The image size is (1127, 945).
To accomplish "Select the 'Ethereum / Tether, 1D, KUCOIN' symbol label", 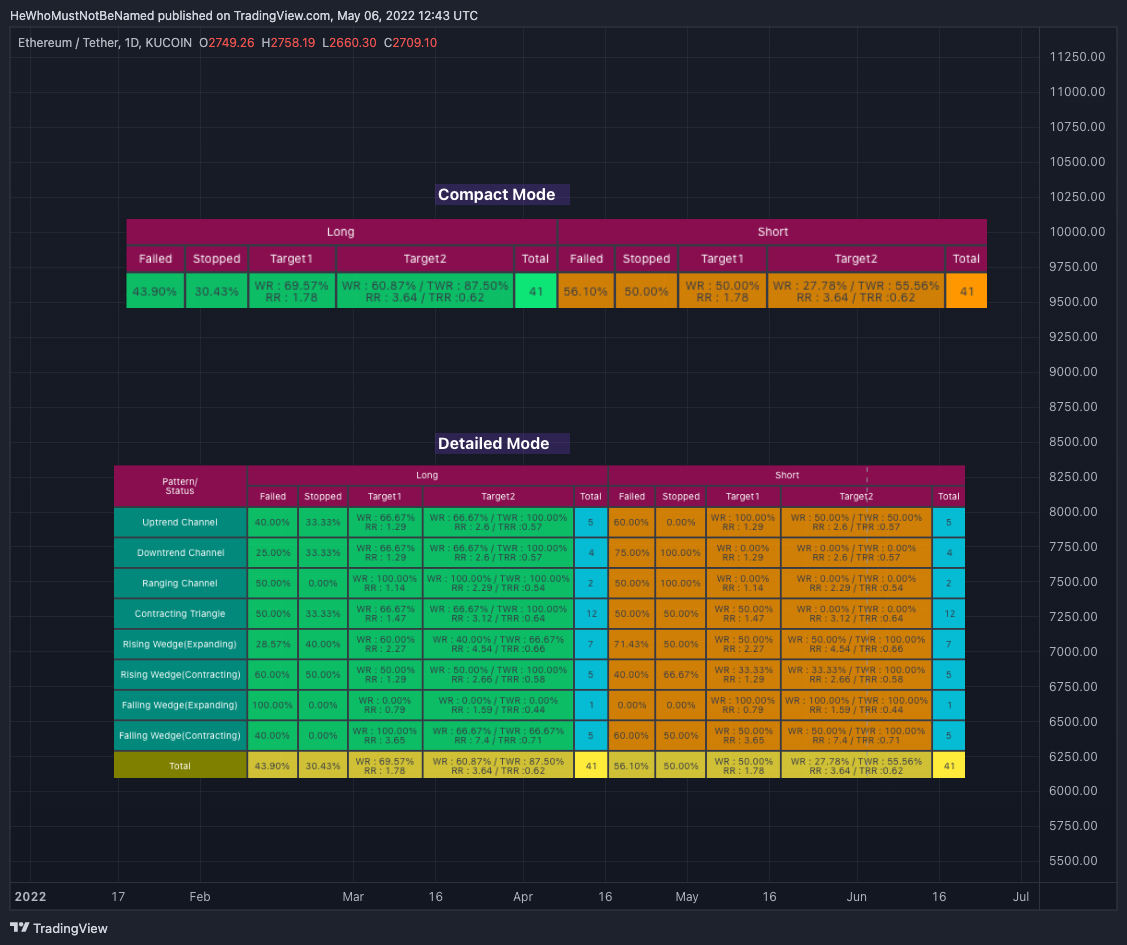I will coord(105,42).
